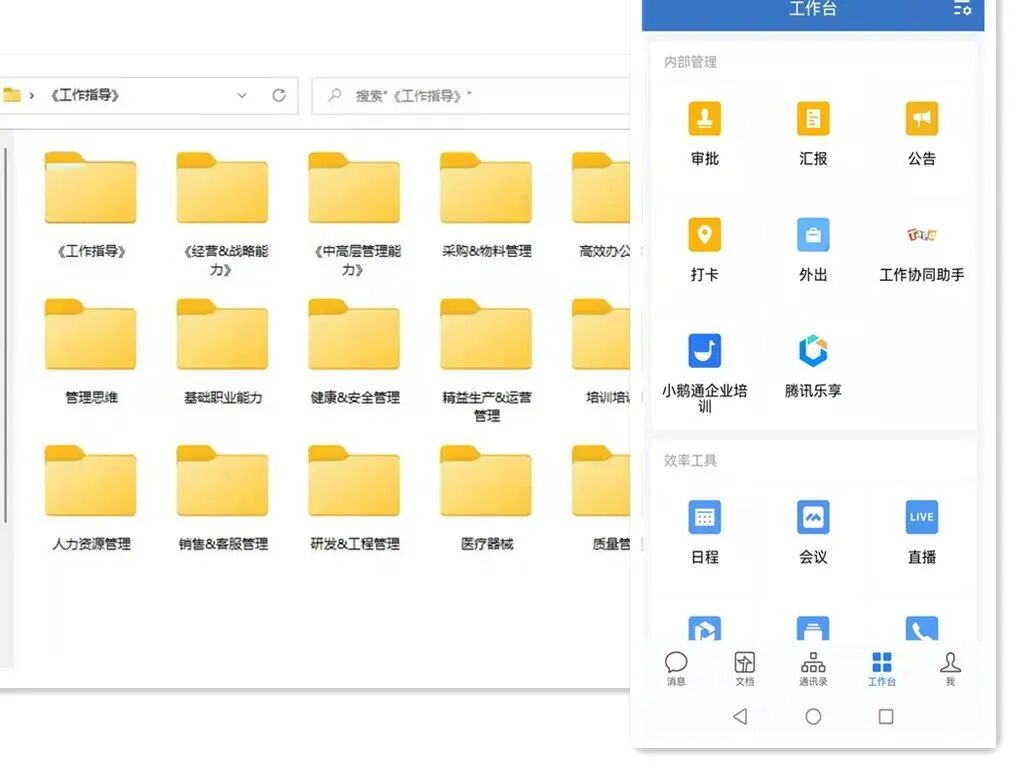Switch to the 消息 (Messages) tab
1024x768 pixels.
click(x=677, y=667)
